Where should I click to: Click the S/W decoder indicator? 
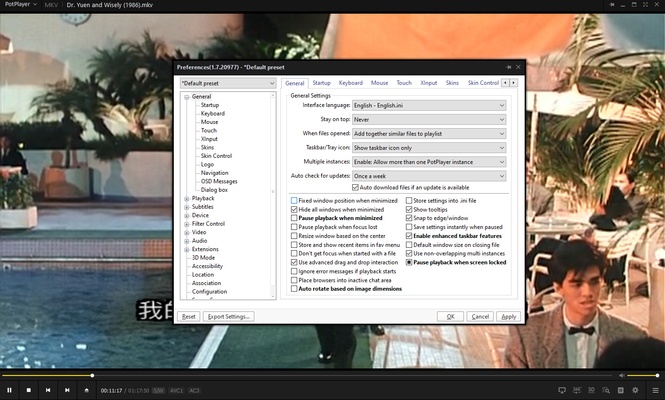(158, 391)
